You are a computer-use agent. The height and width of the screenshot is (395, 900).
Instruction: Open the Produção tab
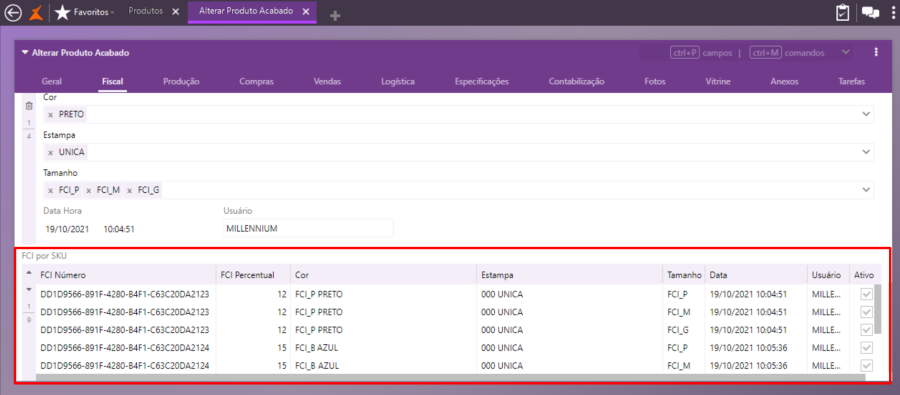[181, 82]
